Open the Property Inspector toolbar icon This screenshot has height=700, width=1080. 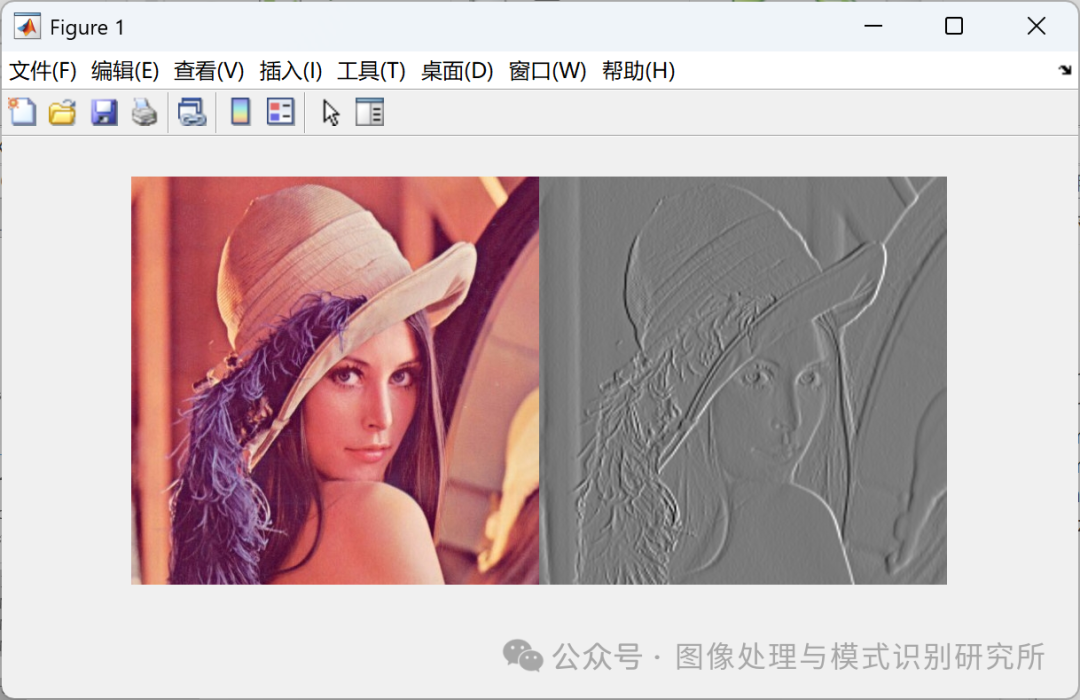tap(370, 112)
